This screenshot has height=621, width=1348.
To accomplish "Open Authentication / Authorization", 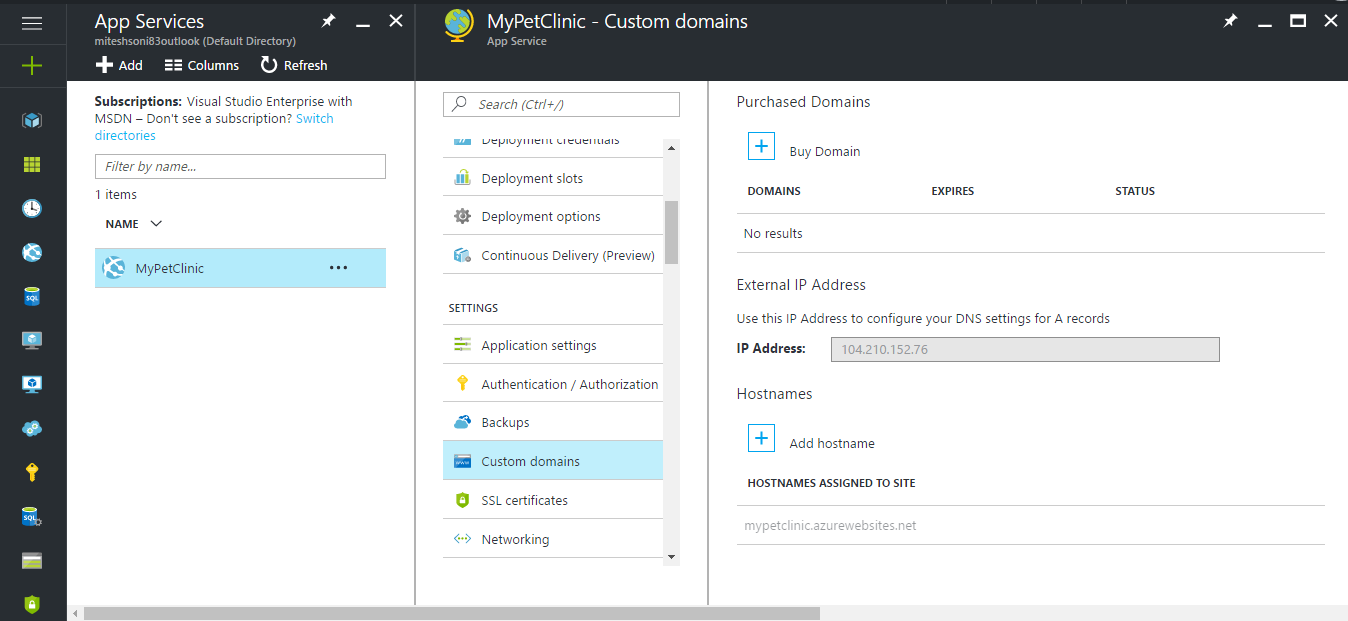I will 553,384.
